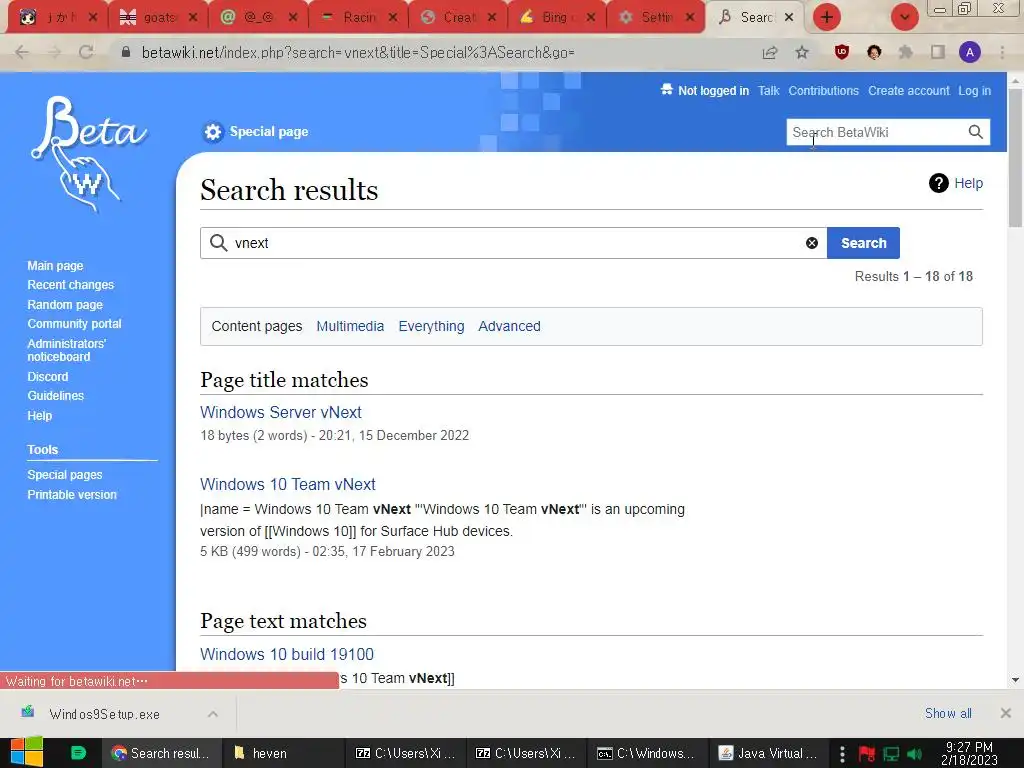Close the downloads bar with X

point(1006,713)
